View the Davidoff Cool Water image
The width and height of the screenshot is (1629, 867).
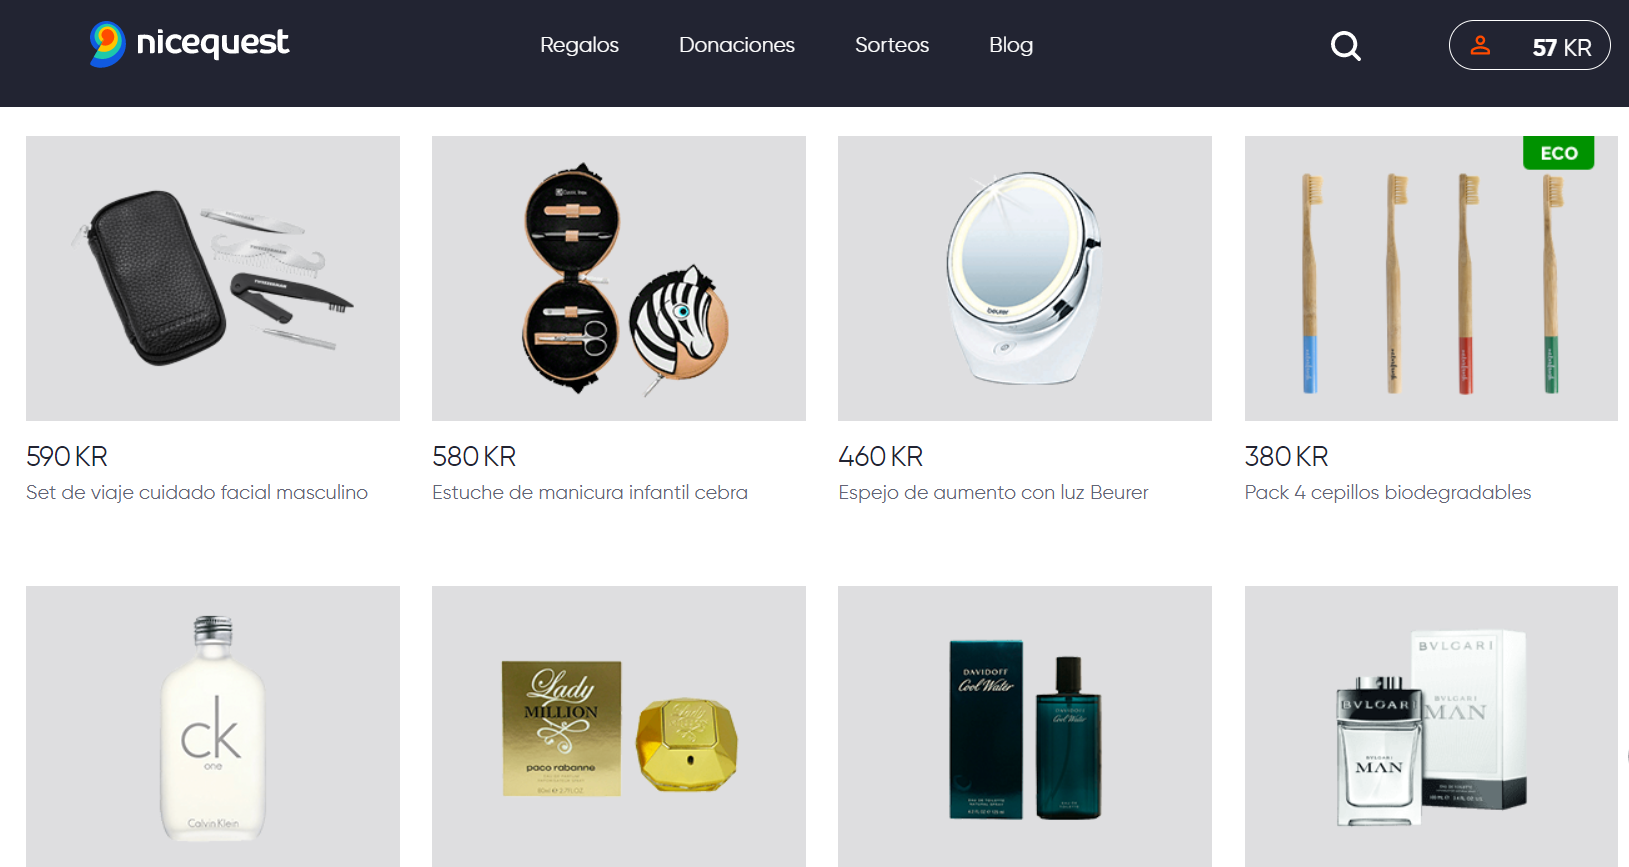(1025, 726)
